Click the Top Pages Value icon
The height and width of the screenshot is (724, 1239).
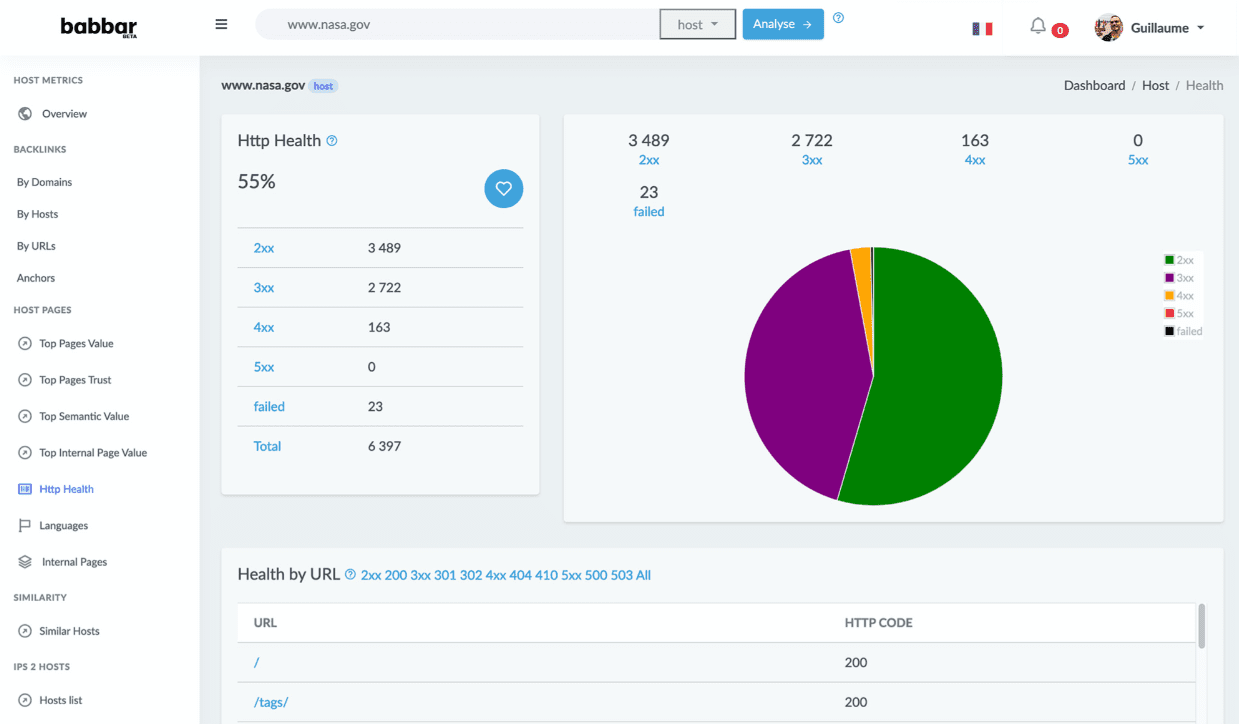click(x=24, y=343)
